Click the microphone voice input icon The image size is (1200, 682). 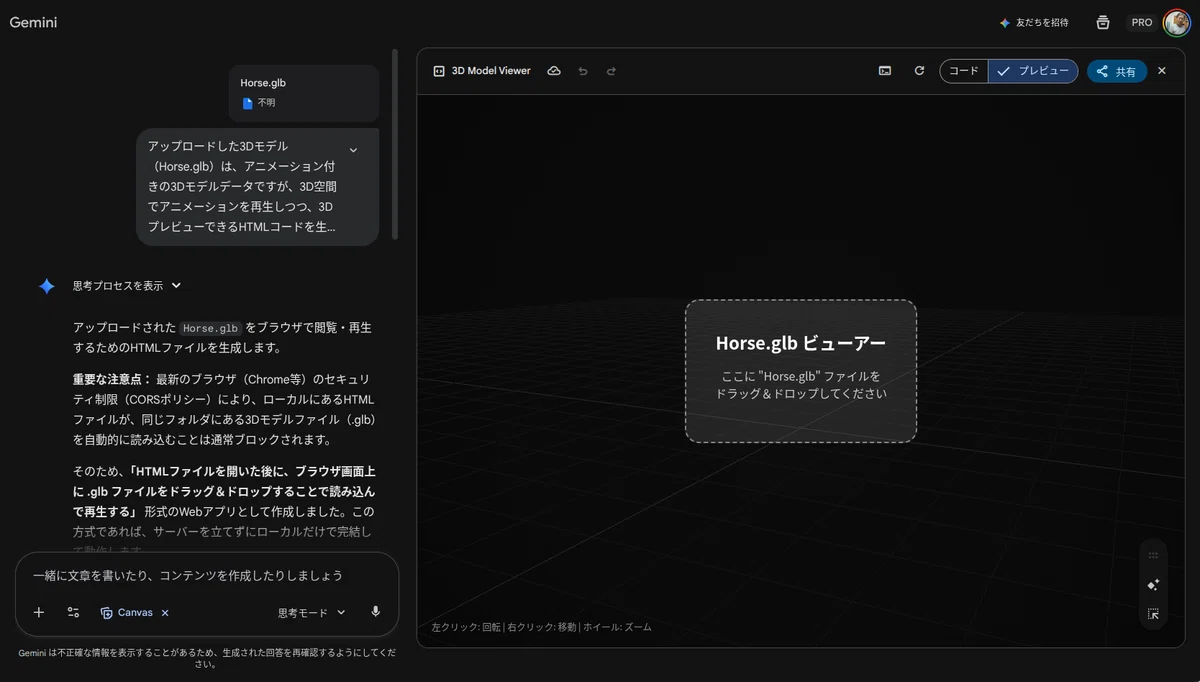click(x=375, y=611)
